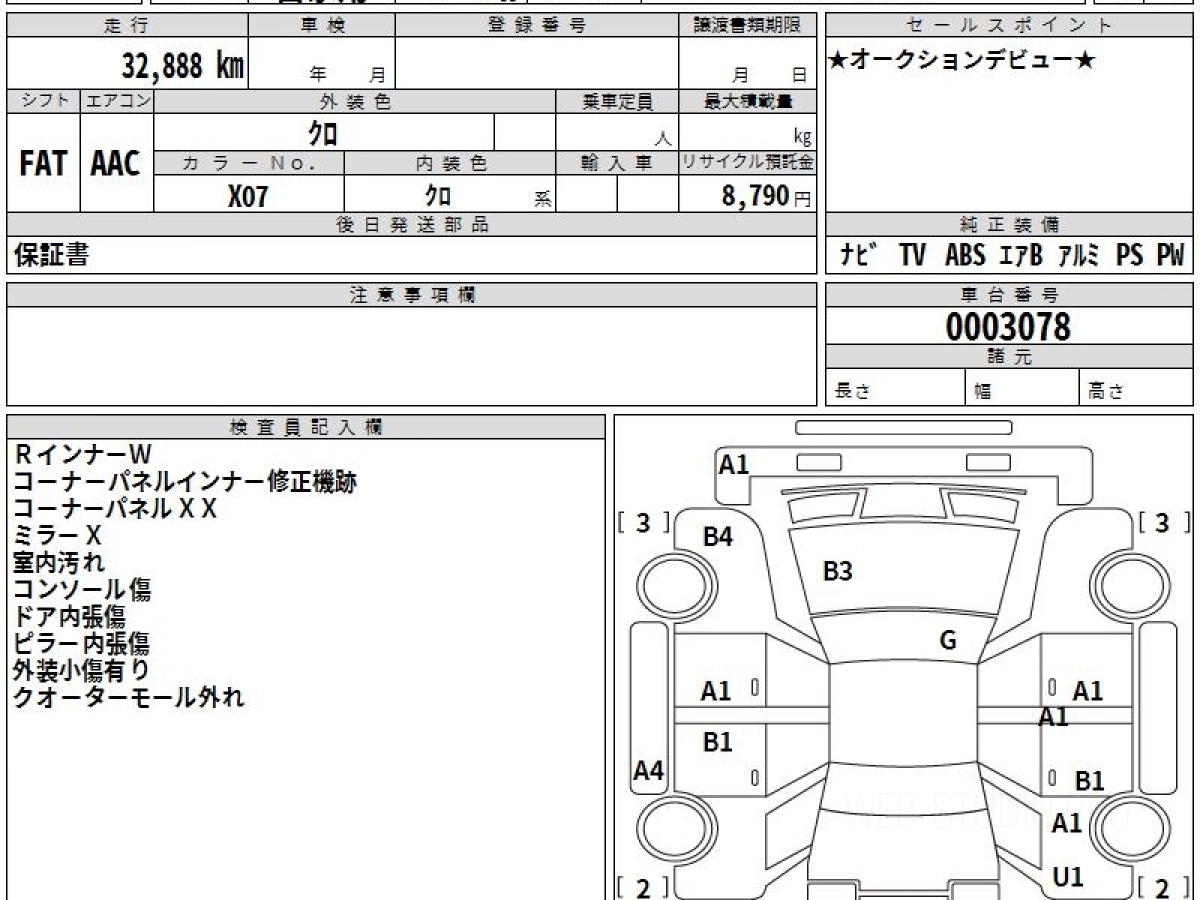Select the 保証書 entry

tap(51, 256)
